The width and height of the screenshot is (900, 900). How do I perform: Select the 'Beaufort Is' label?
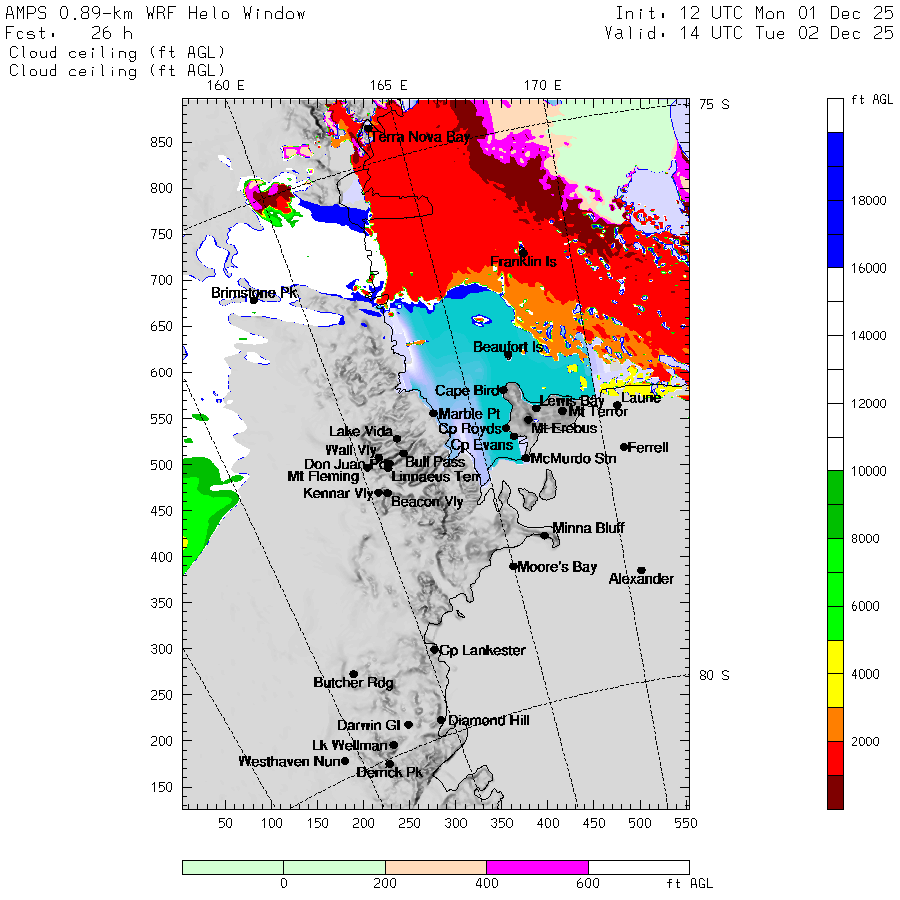508,347
